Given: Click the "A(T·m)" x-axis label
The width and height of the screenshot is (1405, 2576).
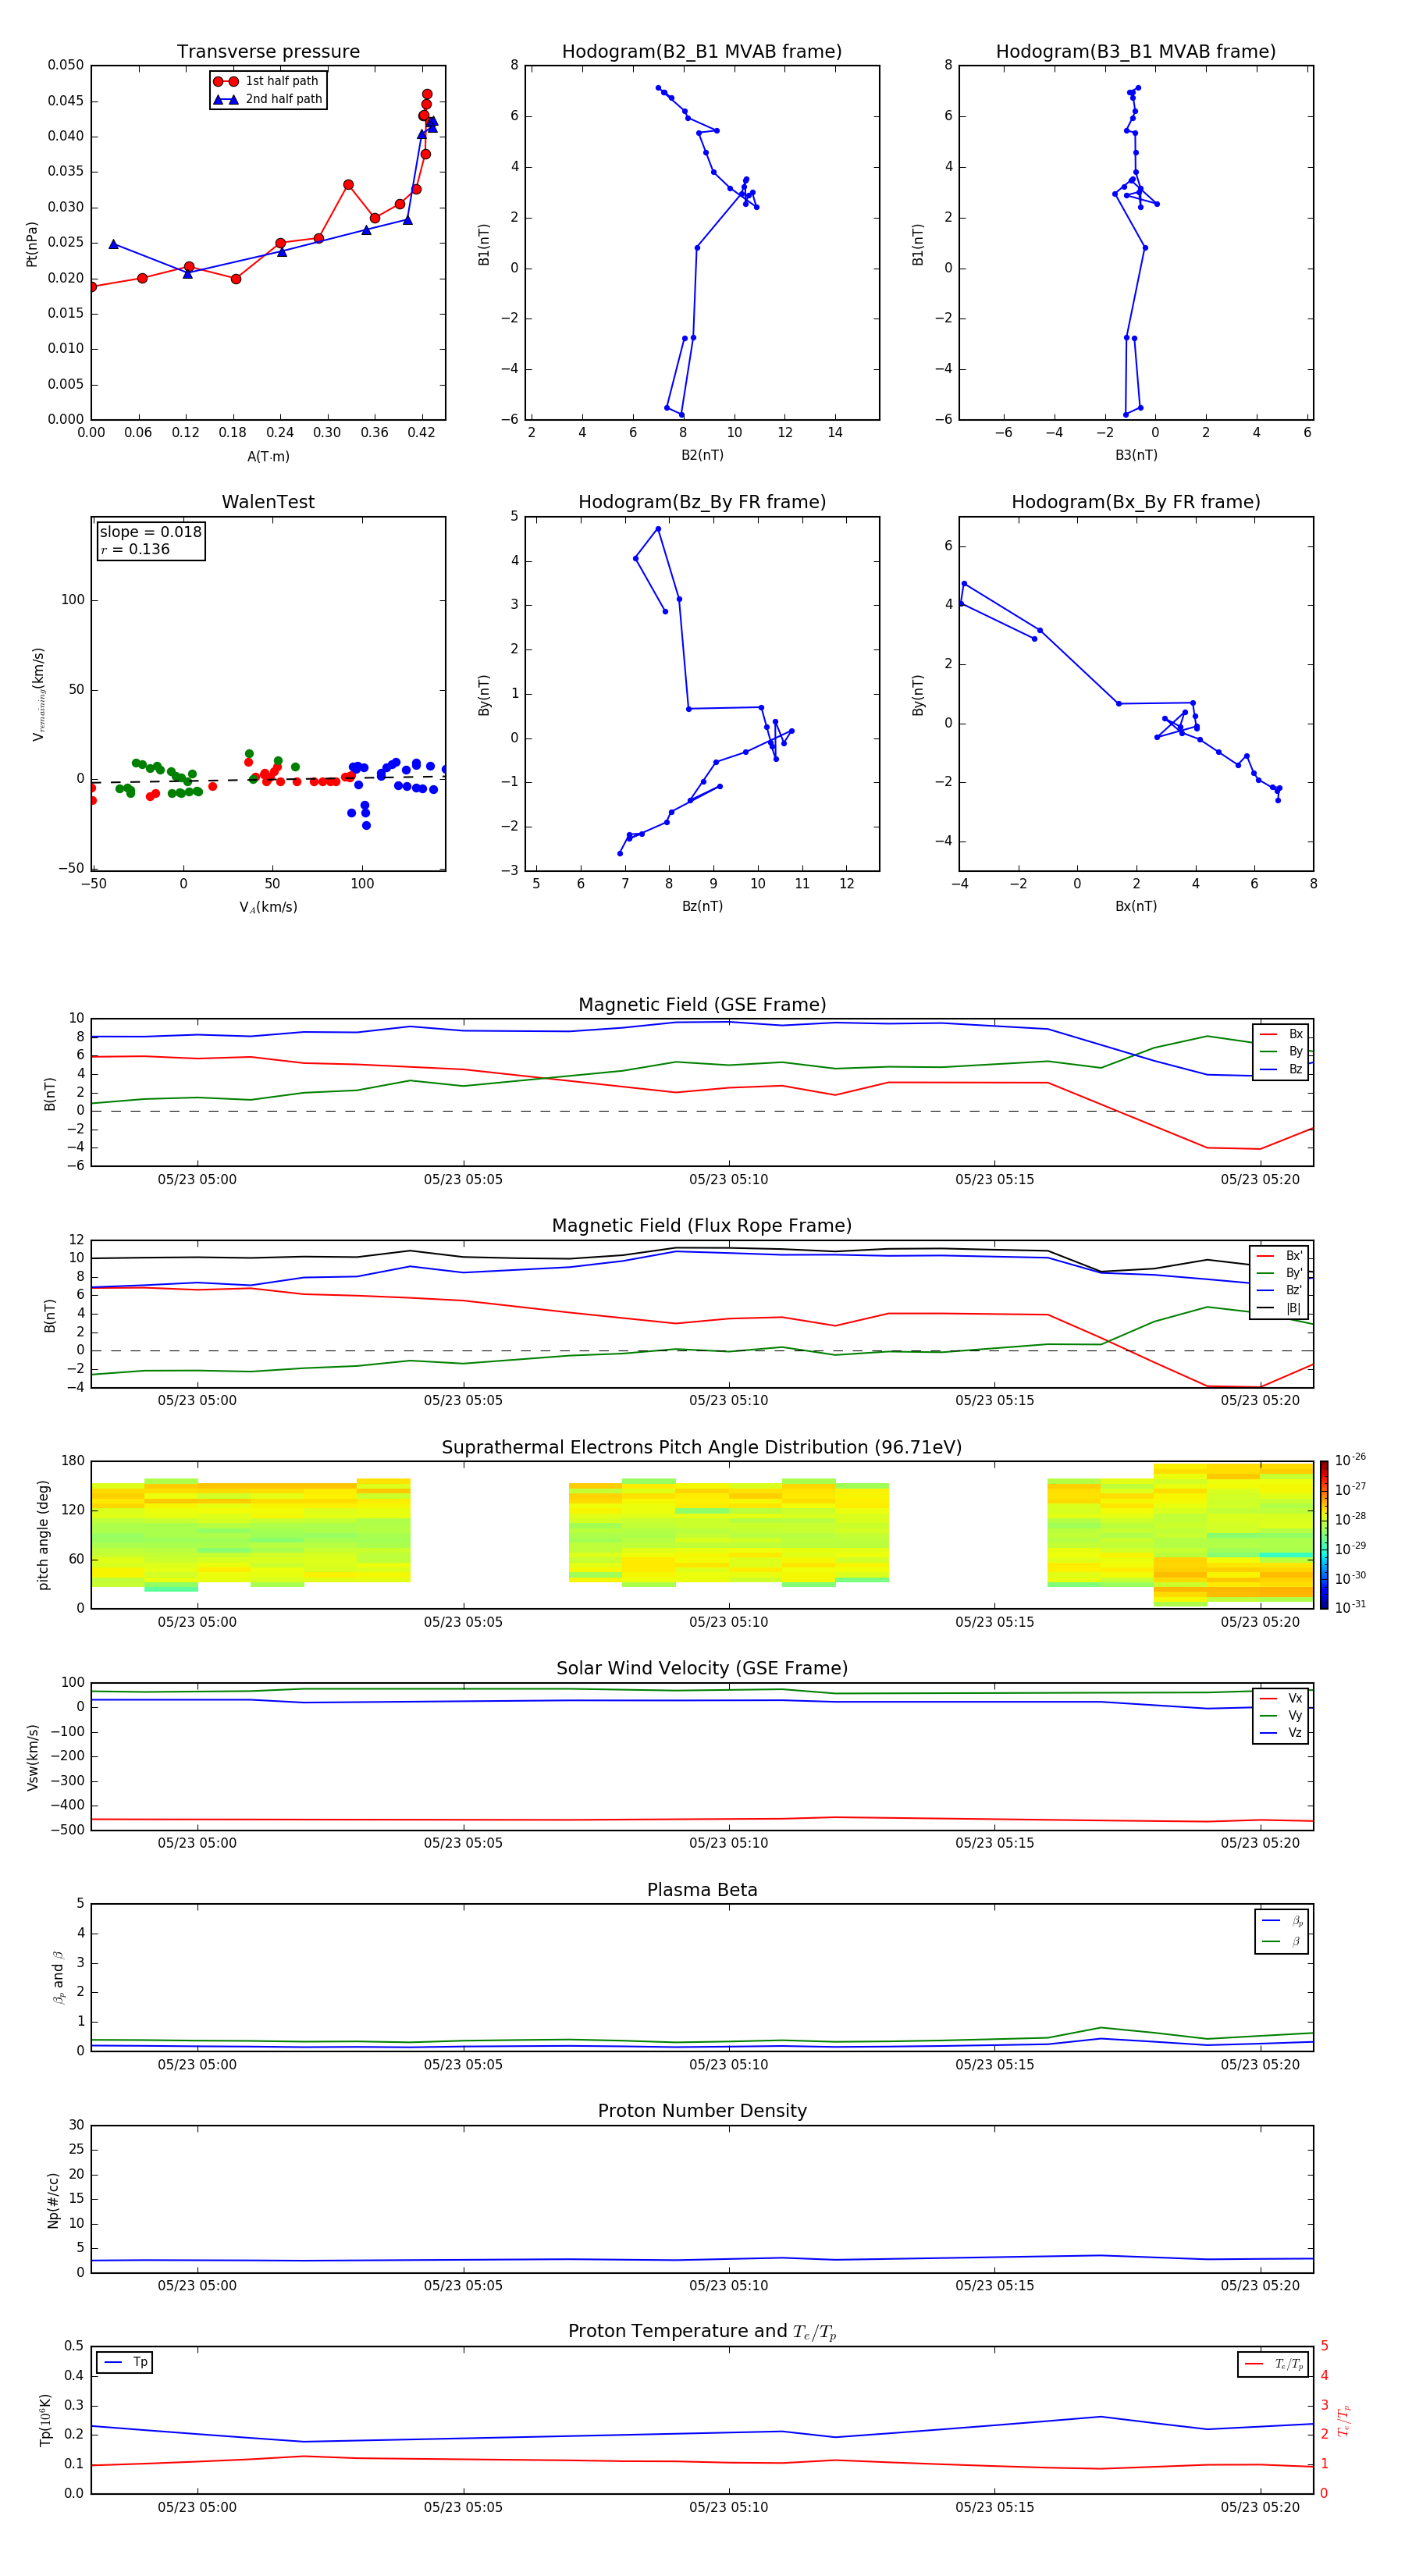Looking at the screenshot, I should [268, 457].
